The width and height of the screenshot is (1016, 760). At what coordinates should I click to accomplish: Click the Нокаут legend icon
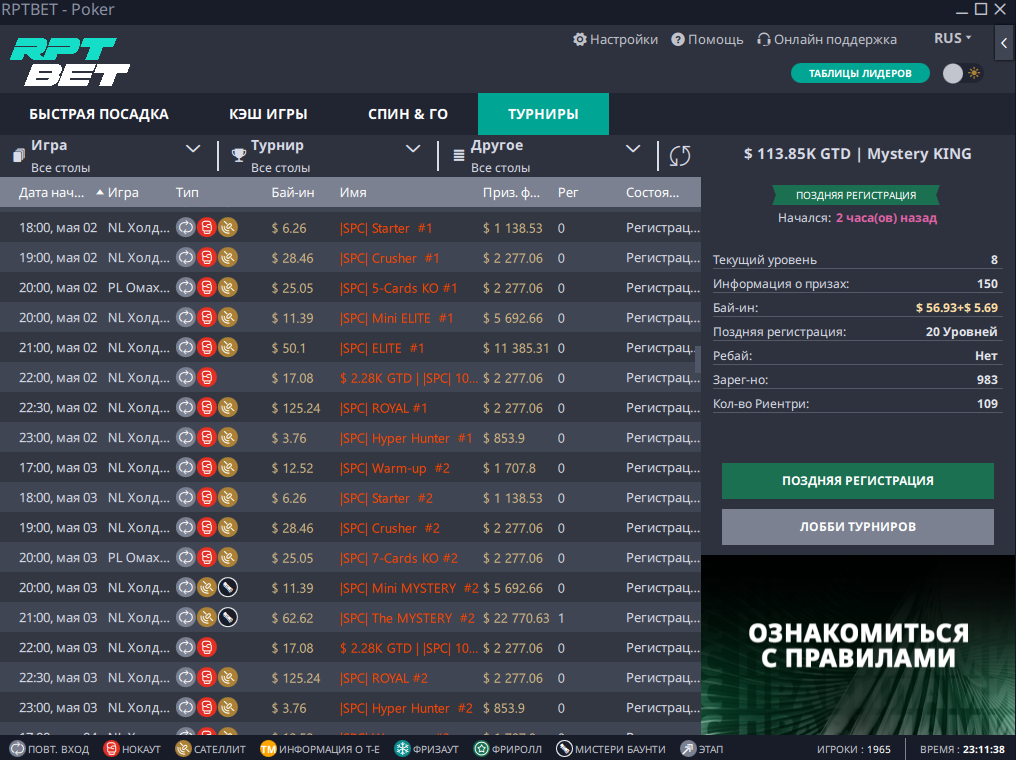coord(111,749)
